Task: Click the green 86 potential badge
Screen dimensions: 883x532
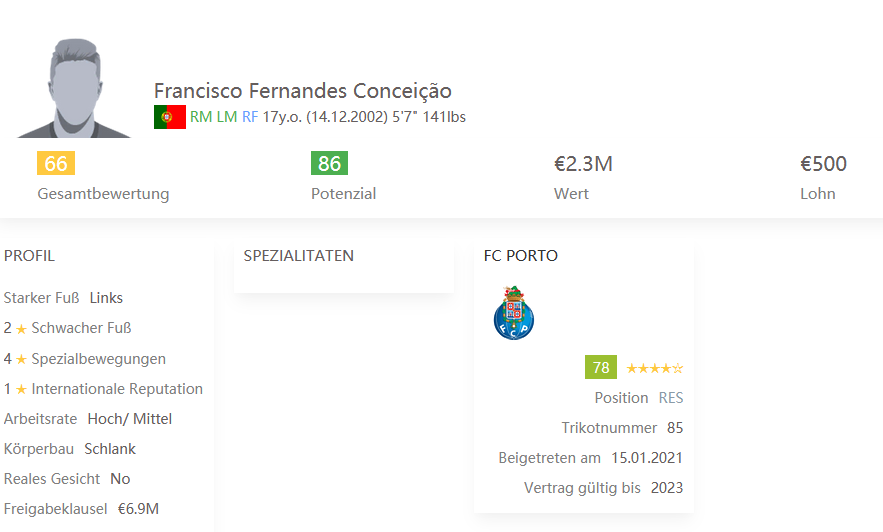Action: tap(329, 164)
